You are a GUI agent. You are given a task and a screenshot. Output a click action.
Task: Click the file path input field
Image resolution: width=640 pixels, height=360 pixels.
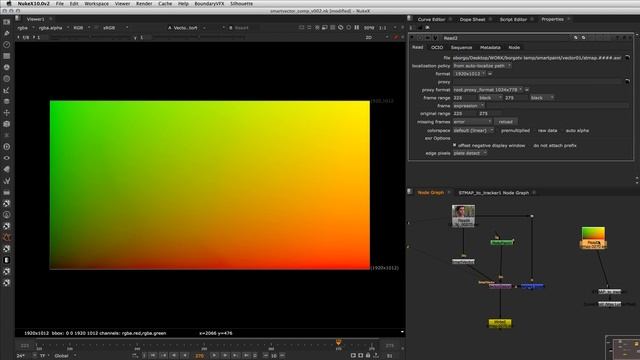(537, 58)
